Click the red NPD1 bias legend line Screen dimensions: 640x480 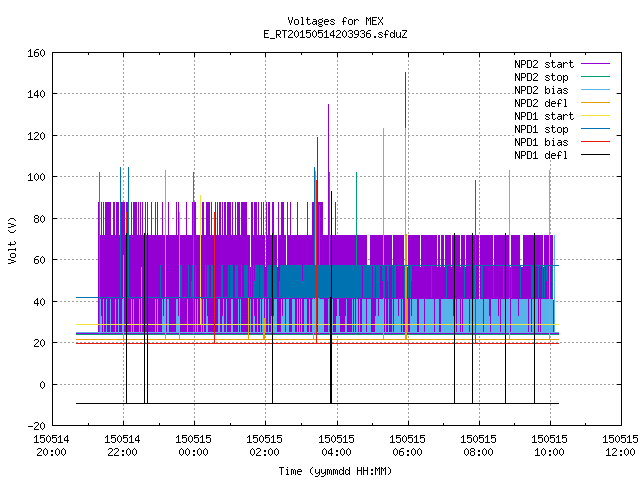(x=596, y=142)
